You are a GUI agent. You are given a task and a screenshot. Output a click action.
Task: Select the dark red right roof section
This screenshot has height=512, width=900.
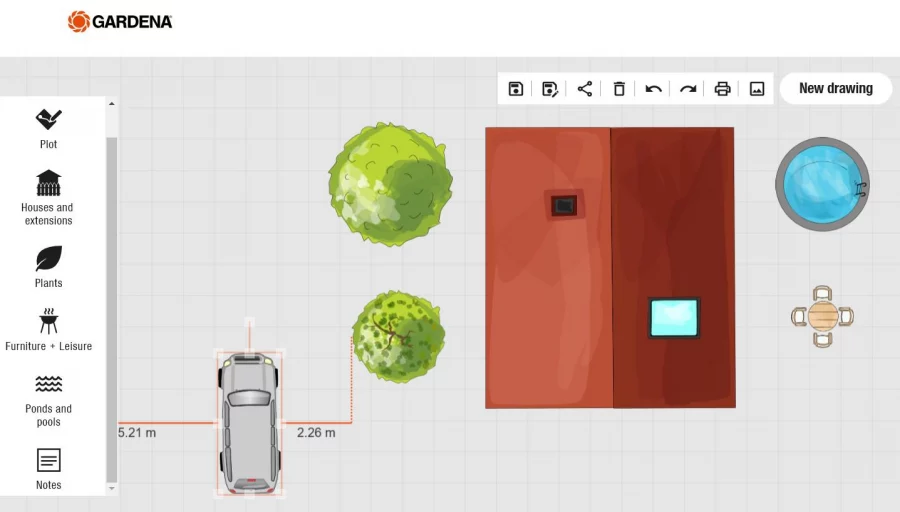(673, 267)
